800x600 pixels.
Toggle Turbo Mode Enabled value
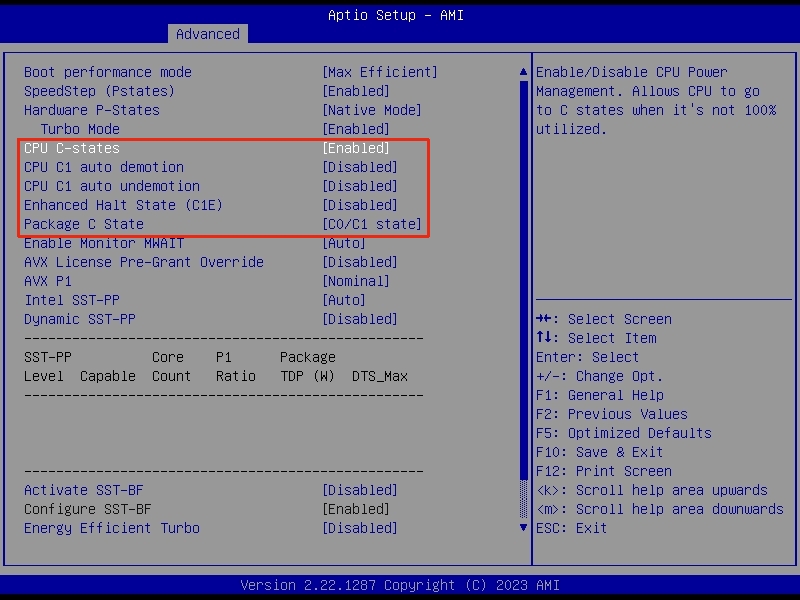click(356, 129)
